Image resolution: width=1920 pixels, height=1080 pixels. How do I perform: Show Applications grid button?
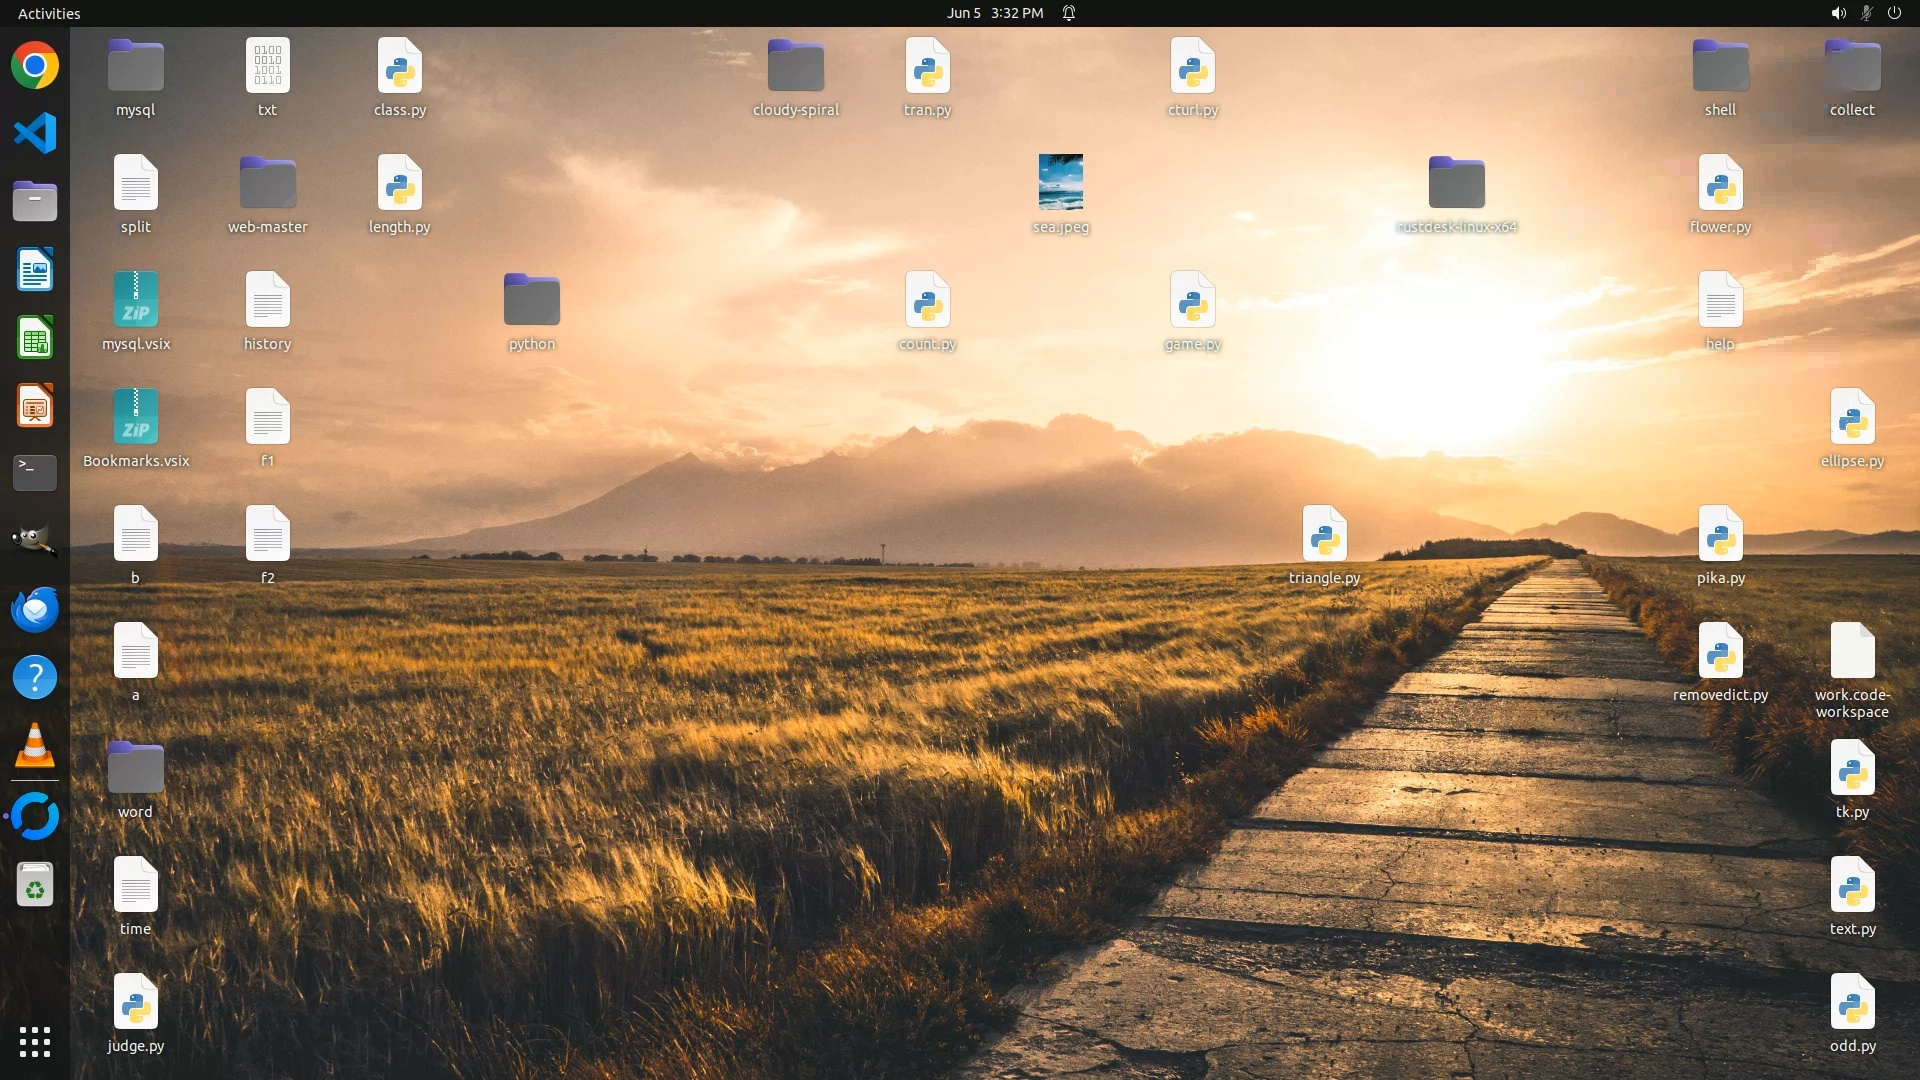[35, 1042]
